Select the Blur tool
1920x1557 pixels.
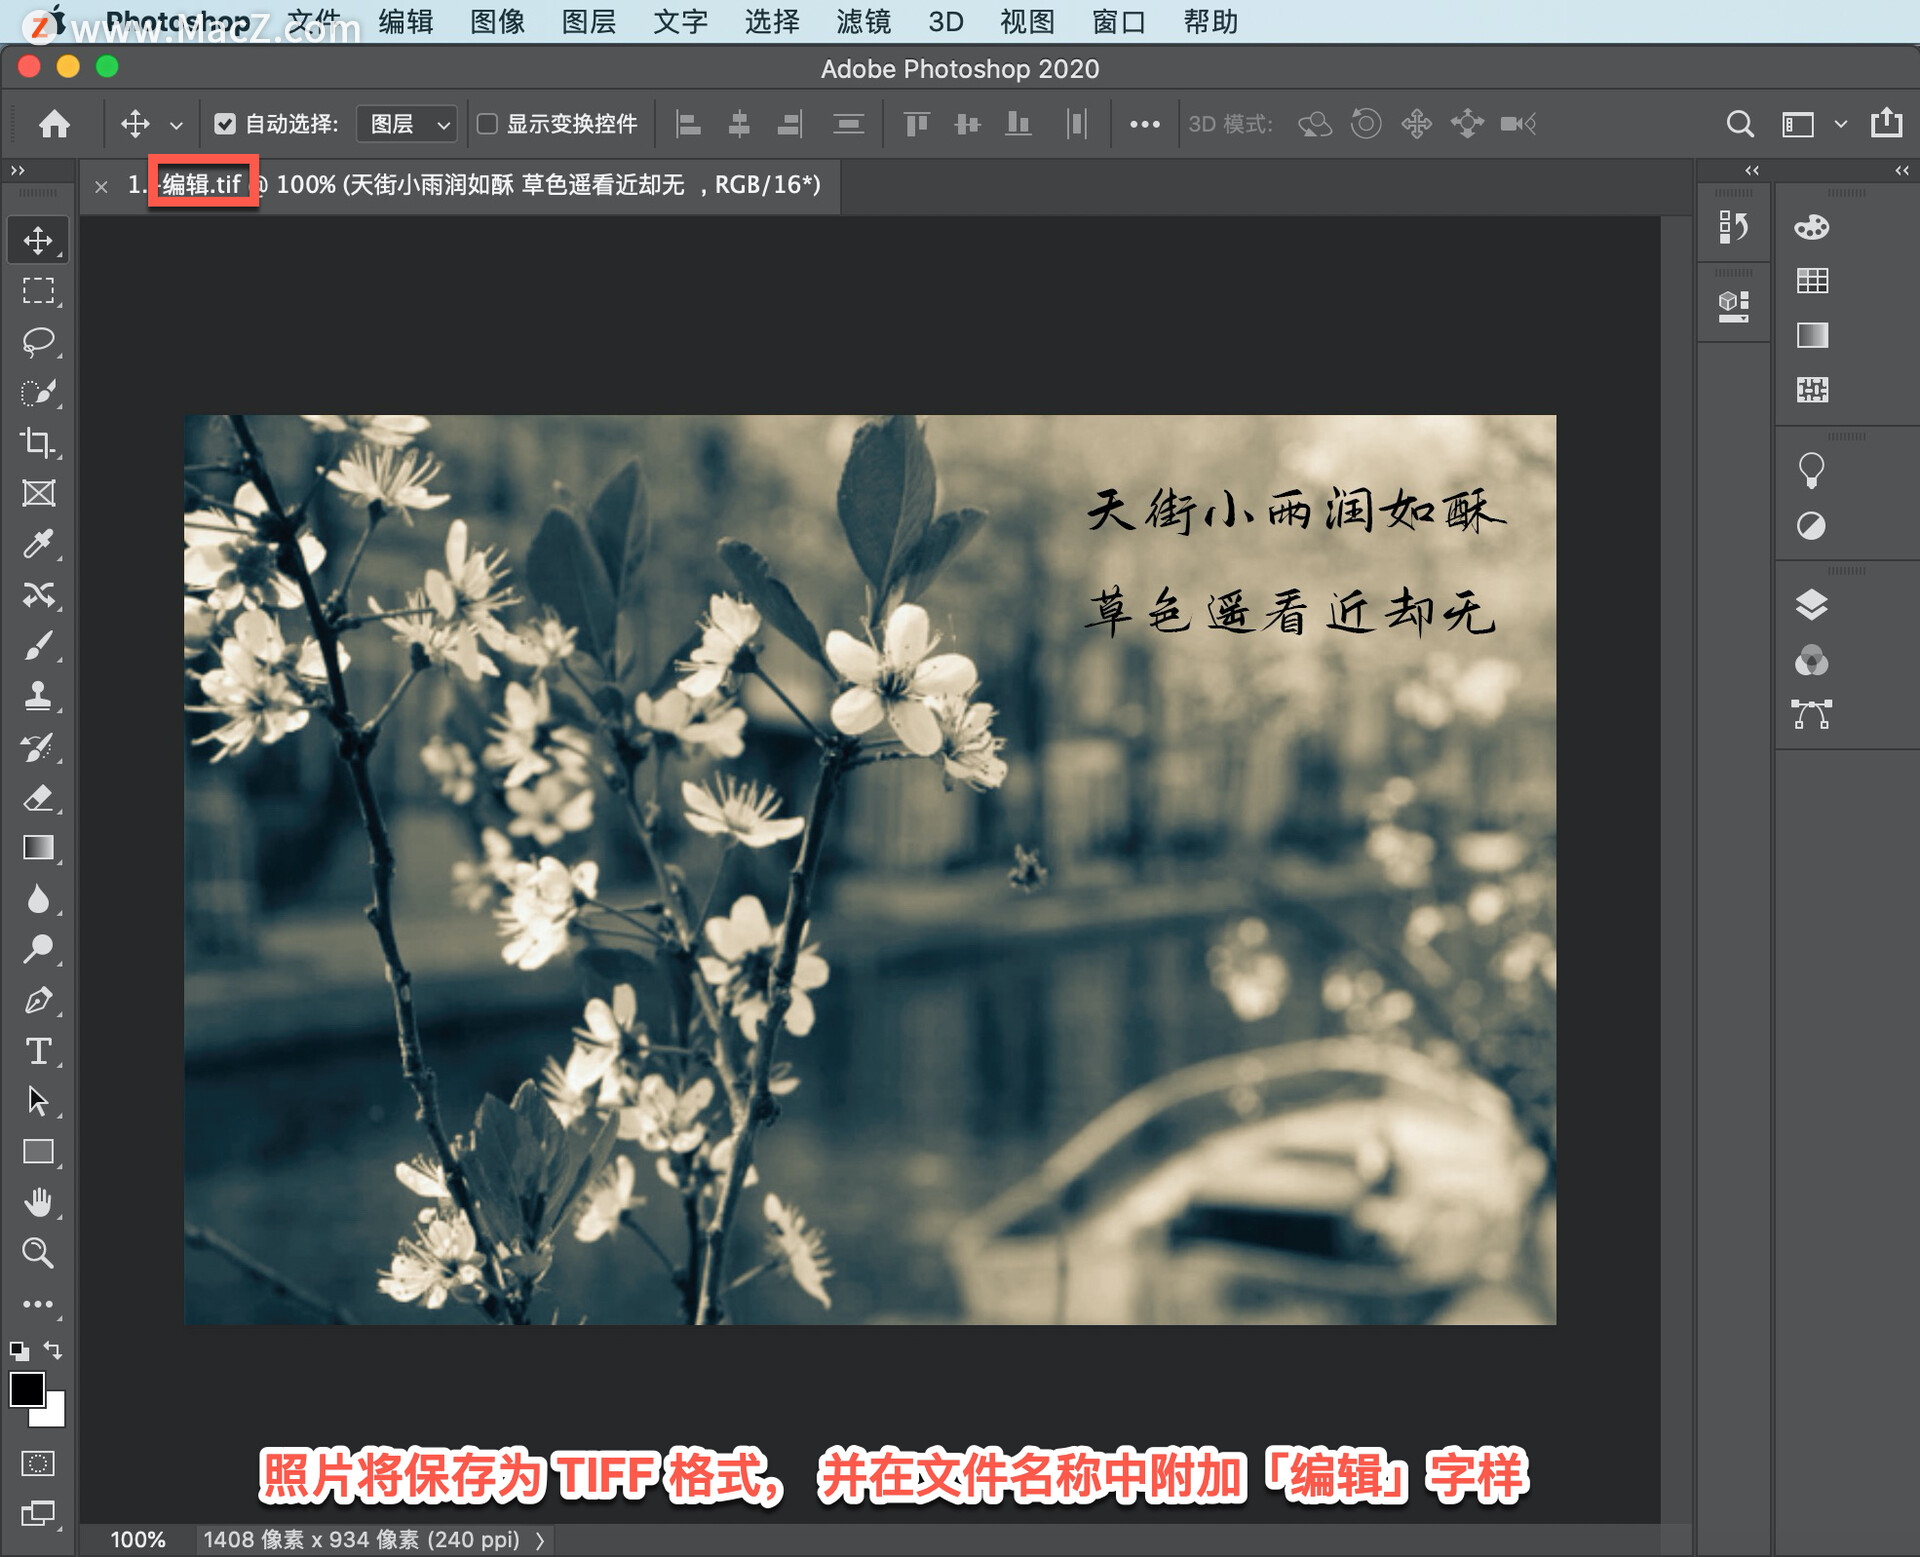(38, 899)
